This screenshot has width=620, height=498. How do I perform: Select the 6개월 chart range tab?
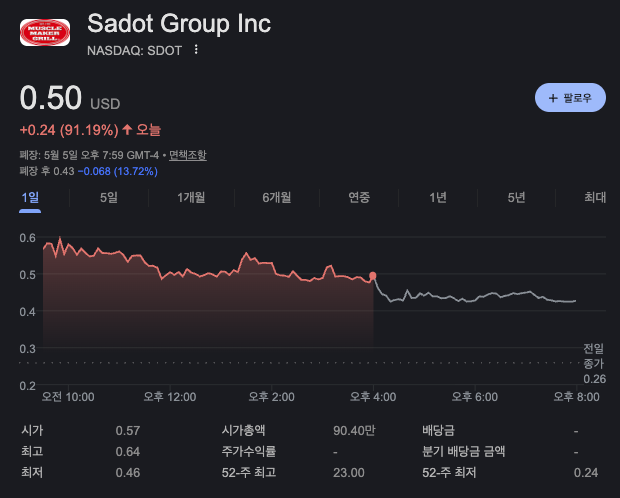pos(277,197)
